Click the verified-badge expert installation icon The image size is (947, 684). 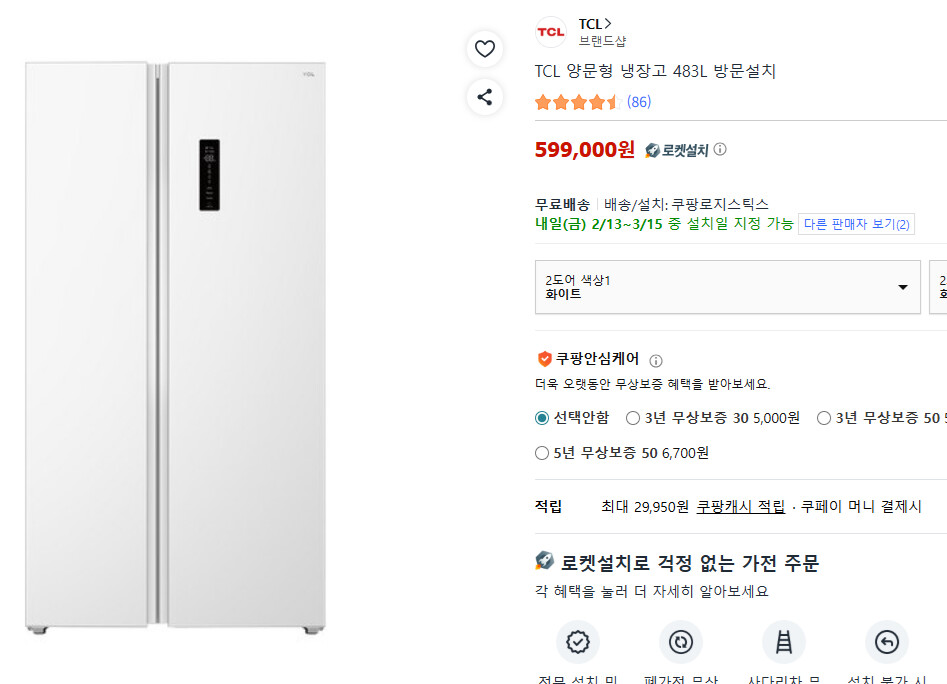point(578,642)
